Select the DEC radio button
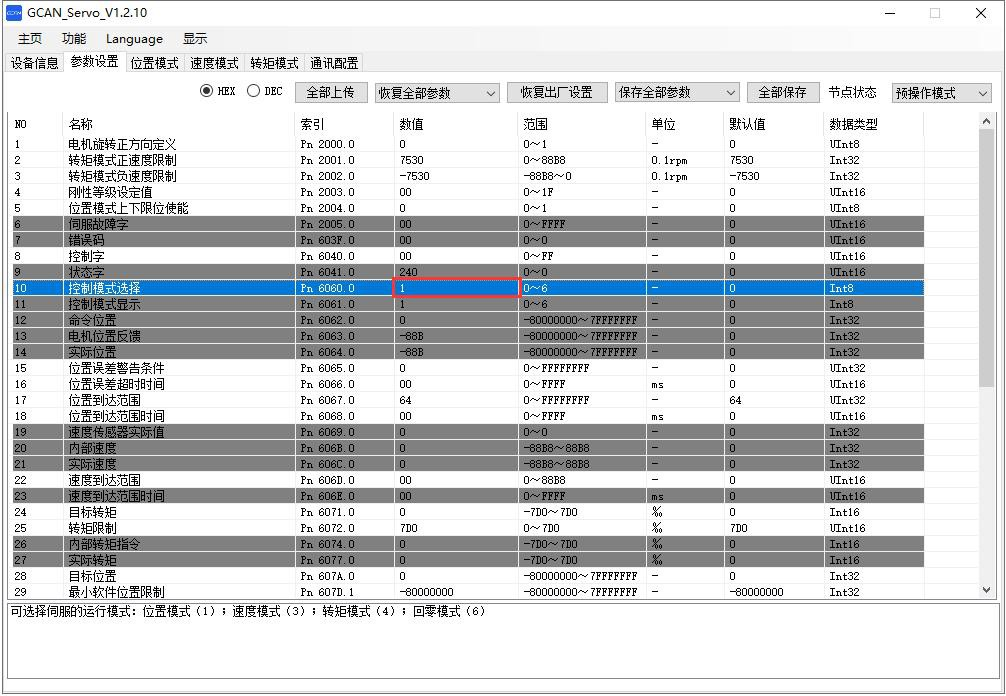1006x696 pixels. [x=253, y=91]
